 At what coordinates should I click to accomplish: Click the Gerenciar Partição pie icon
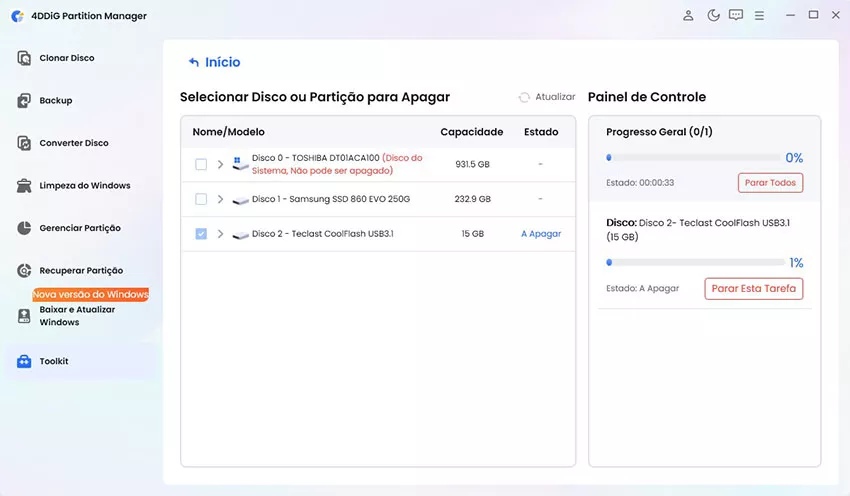tap(24, 228)
